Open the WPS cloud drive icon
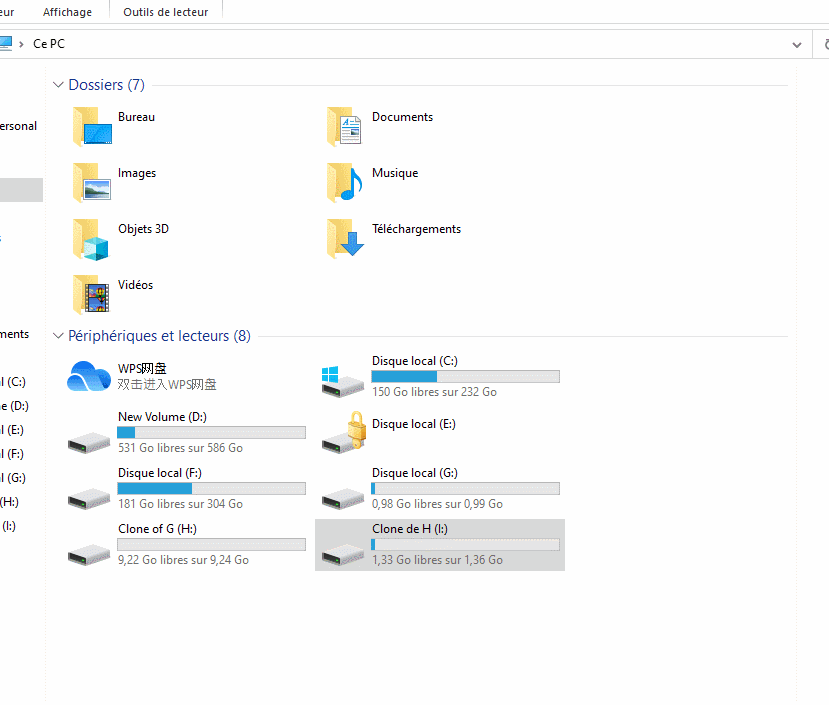Image resolution: width=829 pixels, height=705 pixels. coord(89,377)
